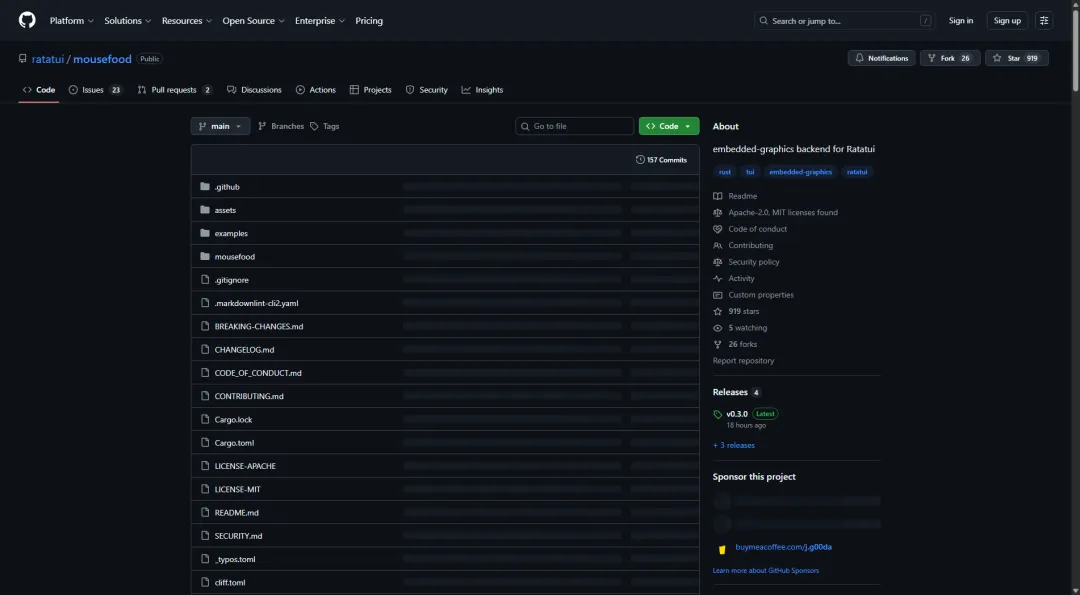Click the Security policy scale icon

pyautogui.click(x=718, y=262)
